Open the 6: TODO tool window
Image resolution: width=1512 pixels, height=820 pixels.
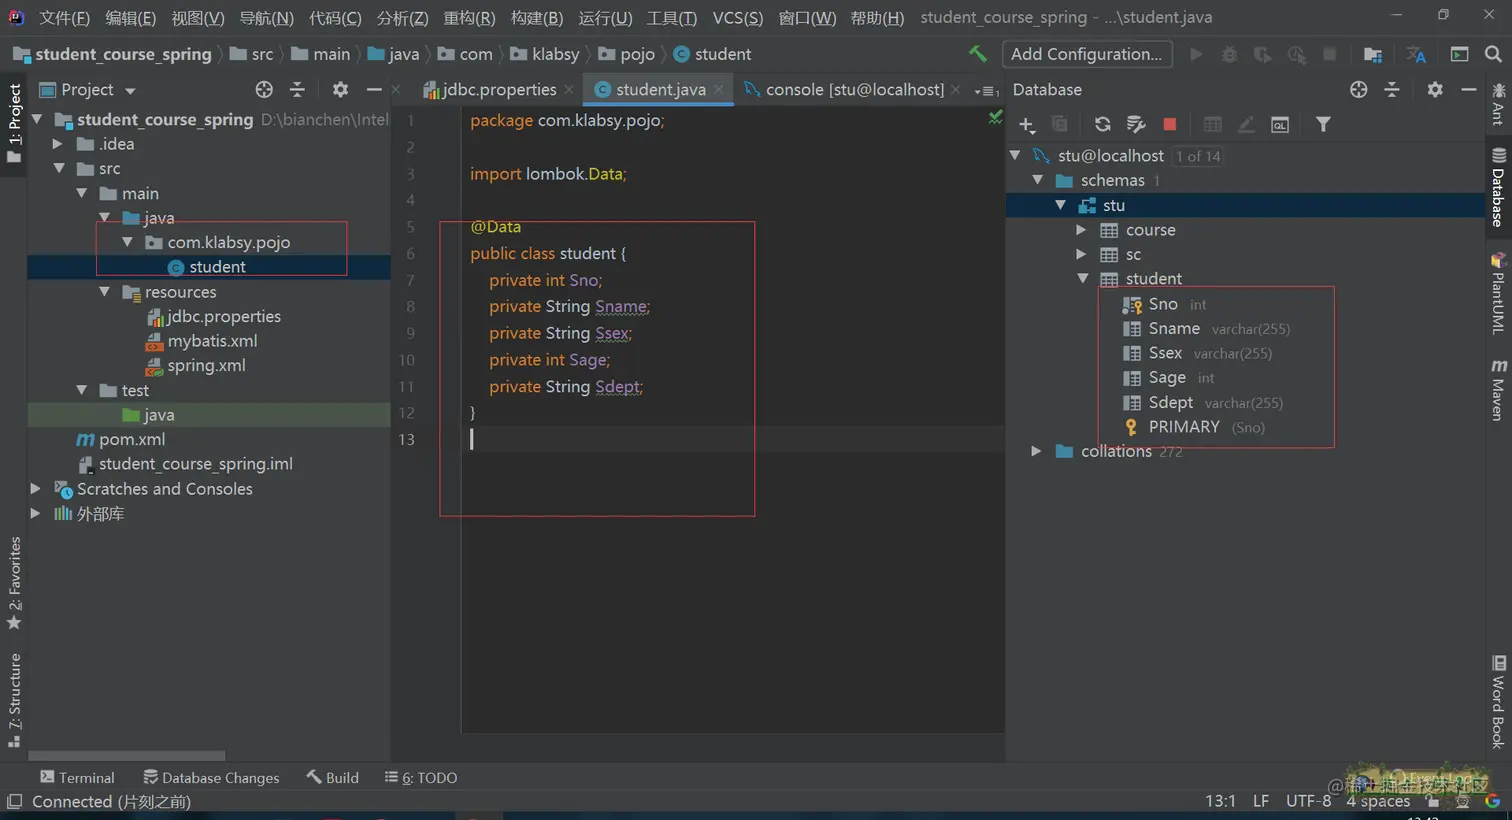(421, 777)
